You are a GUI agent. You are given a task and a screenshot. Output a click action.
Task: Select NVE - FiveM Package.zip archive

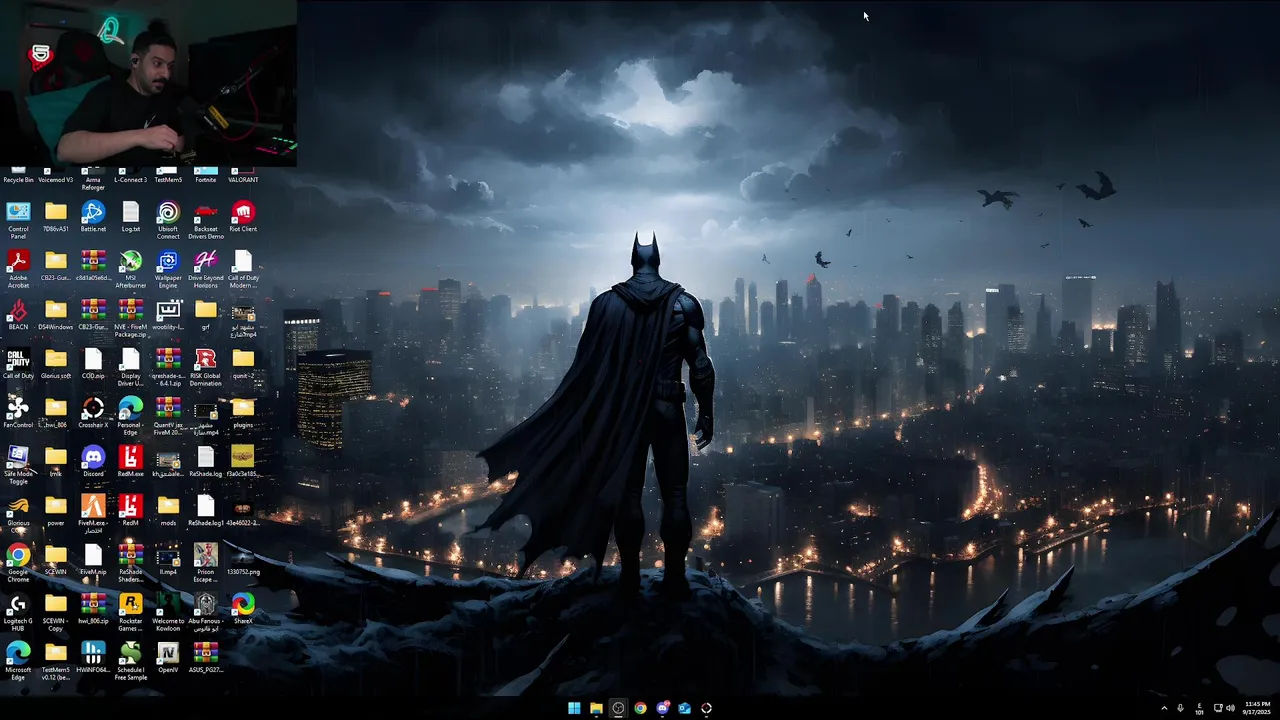[x=131, y=317]
